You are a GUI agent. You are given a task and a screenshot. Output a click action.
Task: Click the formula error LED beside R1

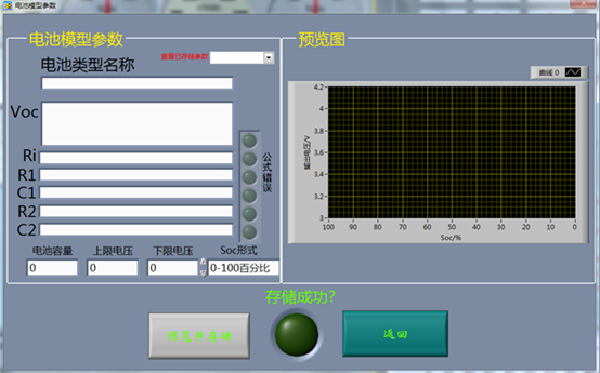pyautogui.click(x=250, y=178)
